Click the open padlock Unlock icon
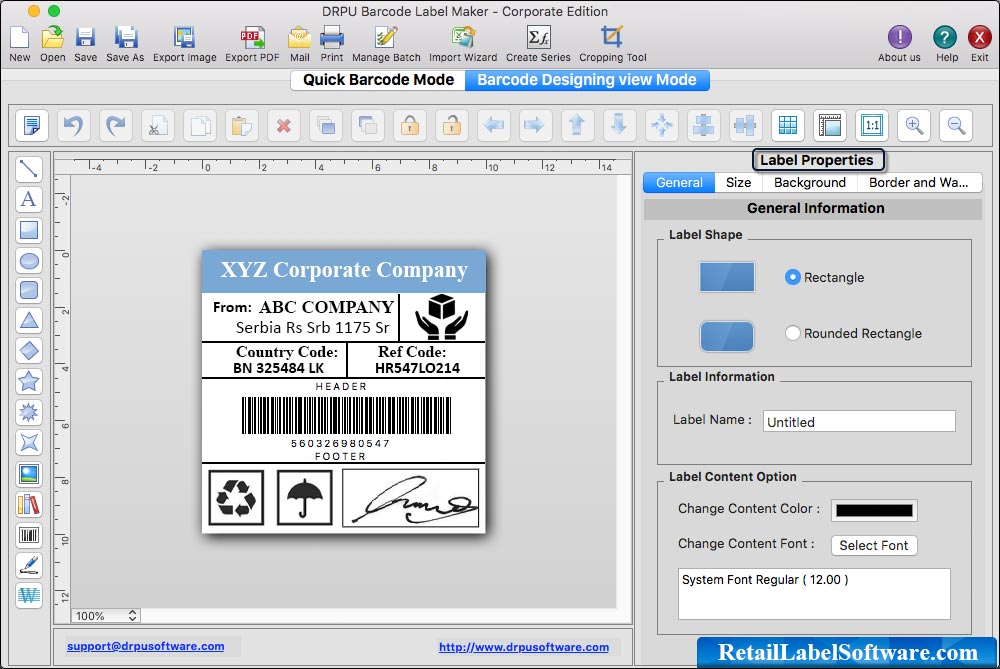1000x669 pixels. 452,125
